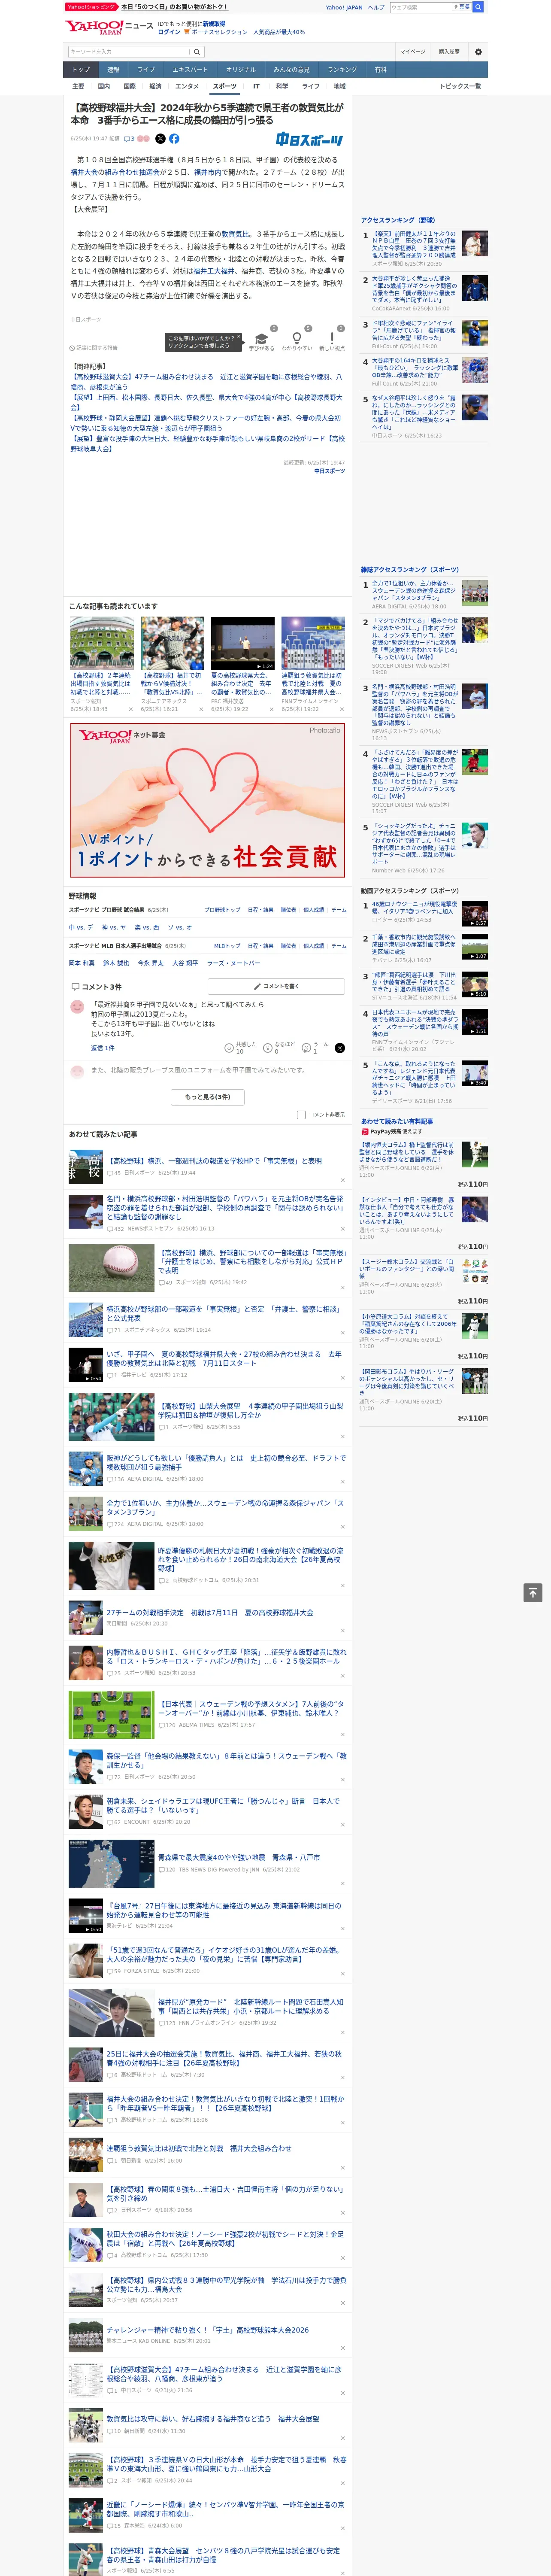The image size is (551, 2576).
Task: Click the top ウェブ検索 input field
Action: coord(420,7)
